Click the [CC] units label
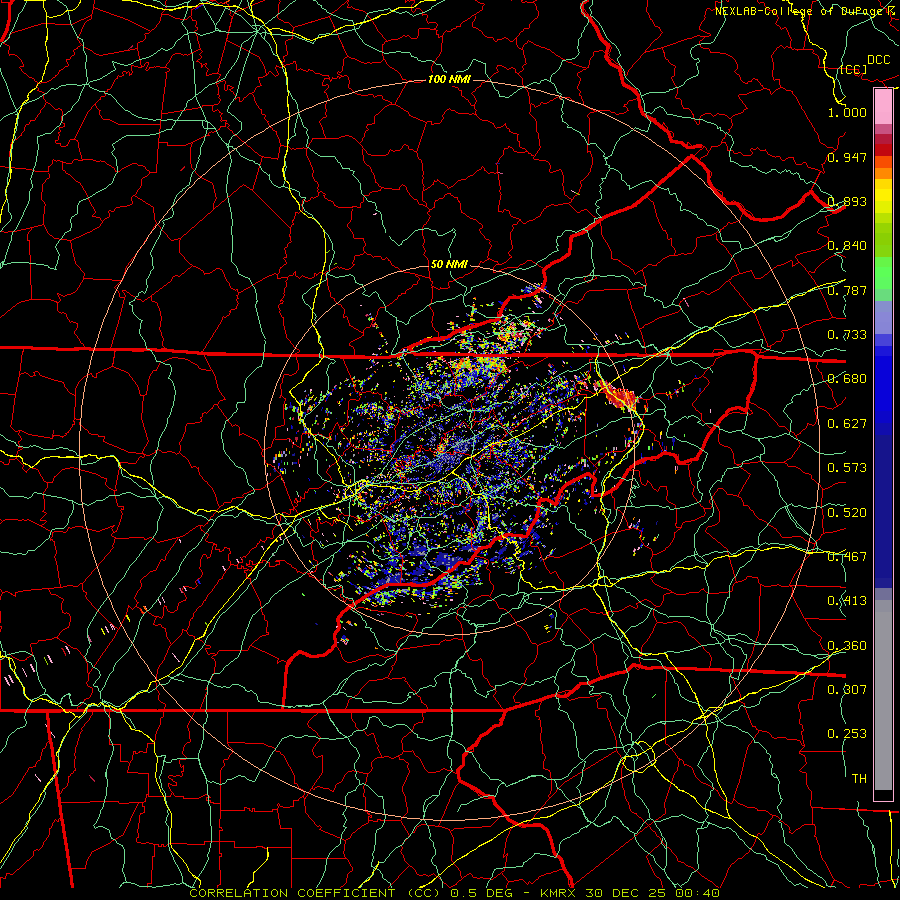Viewport: 900px width, 900px height. (853, 70)
